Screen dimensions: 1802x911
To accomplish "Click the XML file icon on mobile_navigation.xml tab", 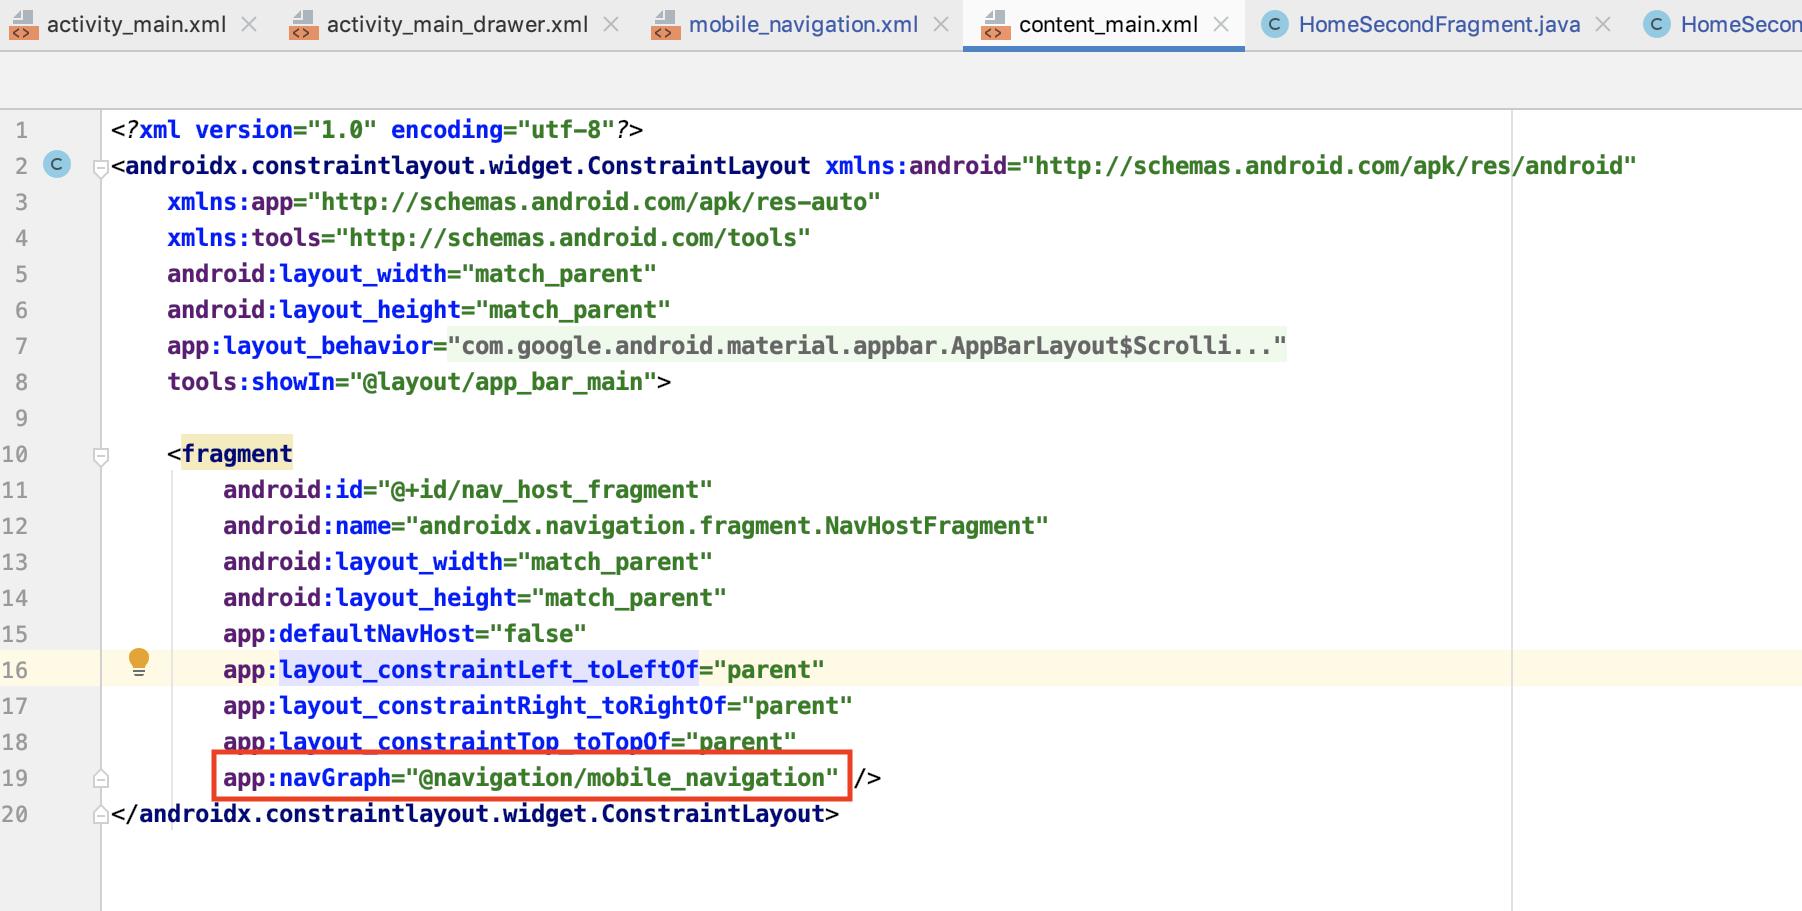I will 665,25.
